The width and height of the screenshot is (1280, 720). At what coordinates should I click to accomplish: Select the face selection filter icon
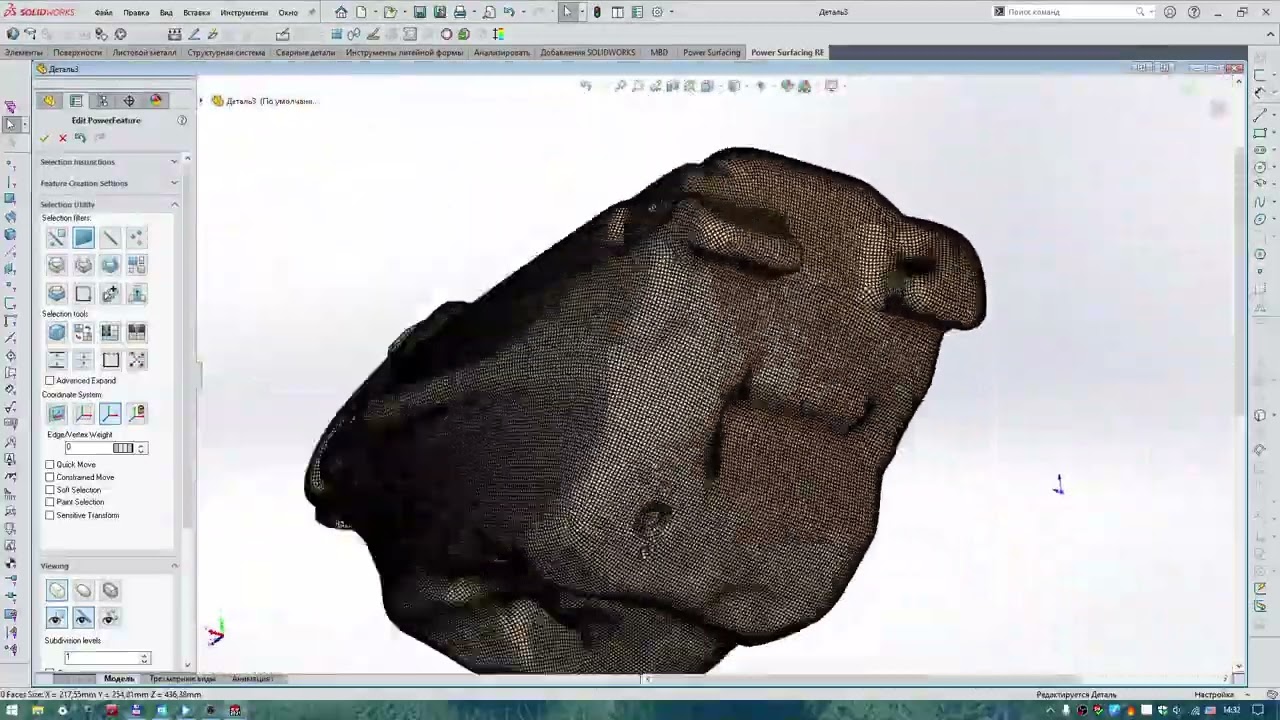point(83,237)
